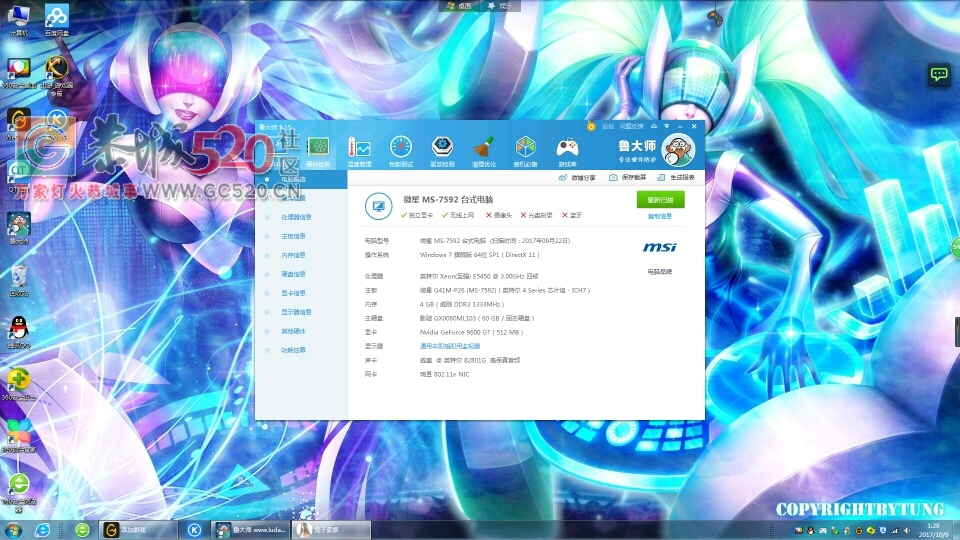This screenshot has height=540, width=960.
Task: Open the Lu Master desktop shortcut icon
Action: pos(18,229)
